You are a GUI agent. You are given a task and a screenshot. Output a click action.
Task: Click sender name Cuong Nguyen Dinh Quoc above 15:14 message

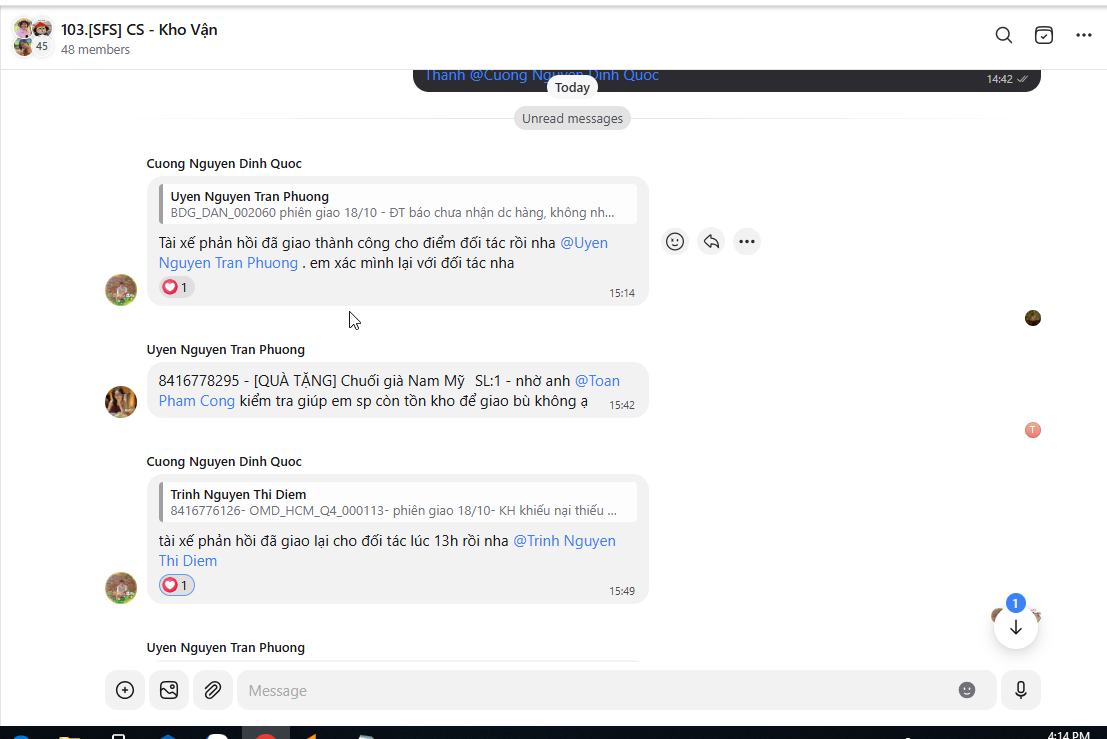coord(224,163)
